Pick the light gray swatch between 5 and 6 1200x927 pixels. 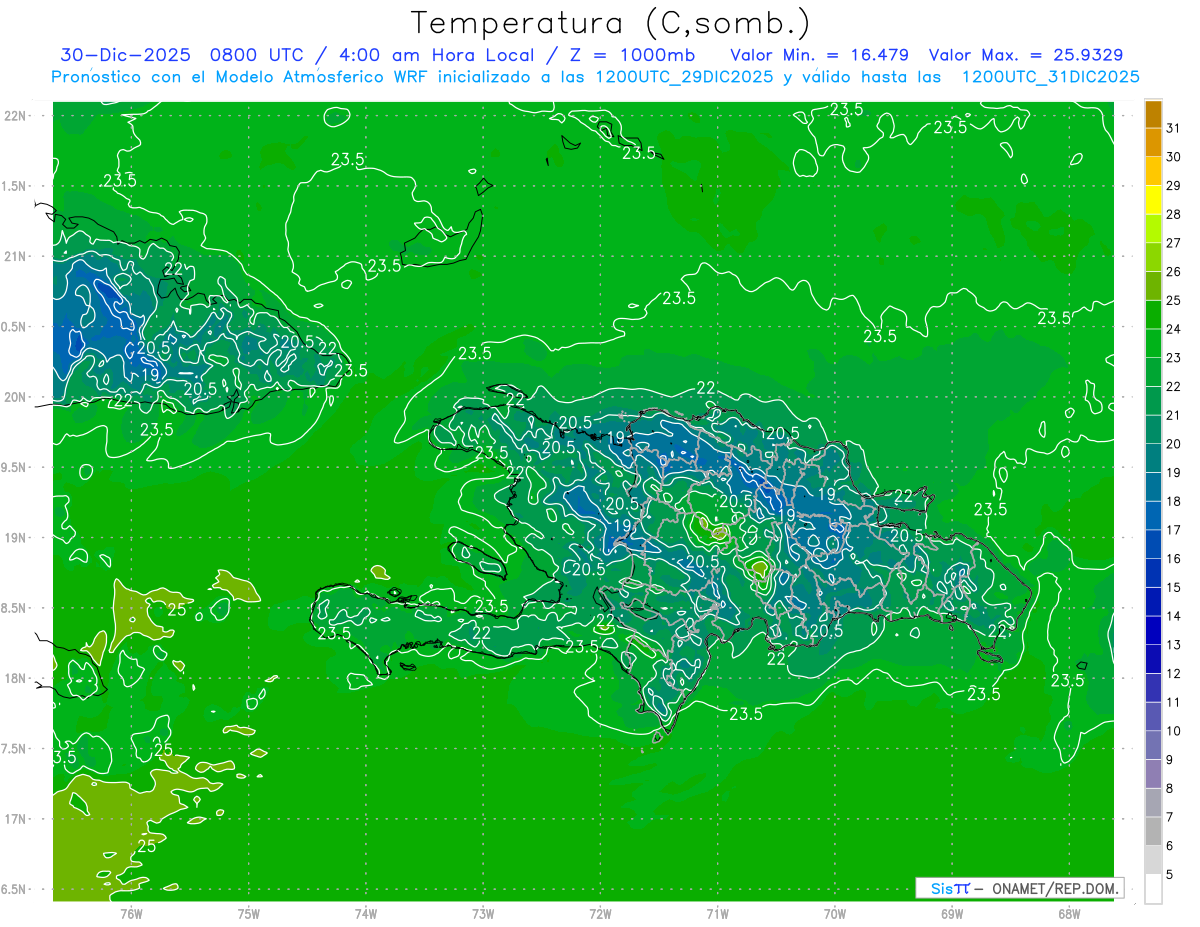(x=1153, y=860)
